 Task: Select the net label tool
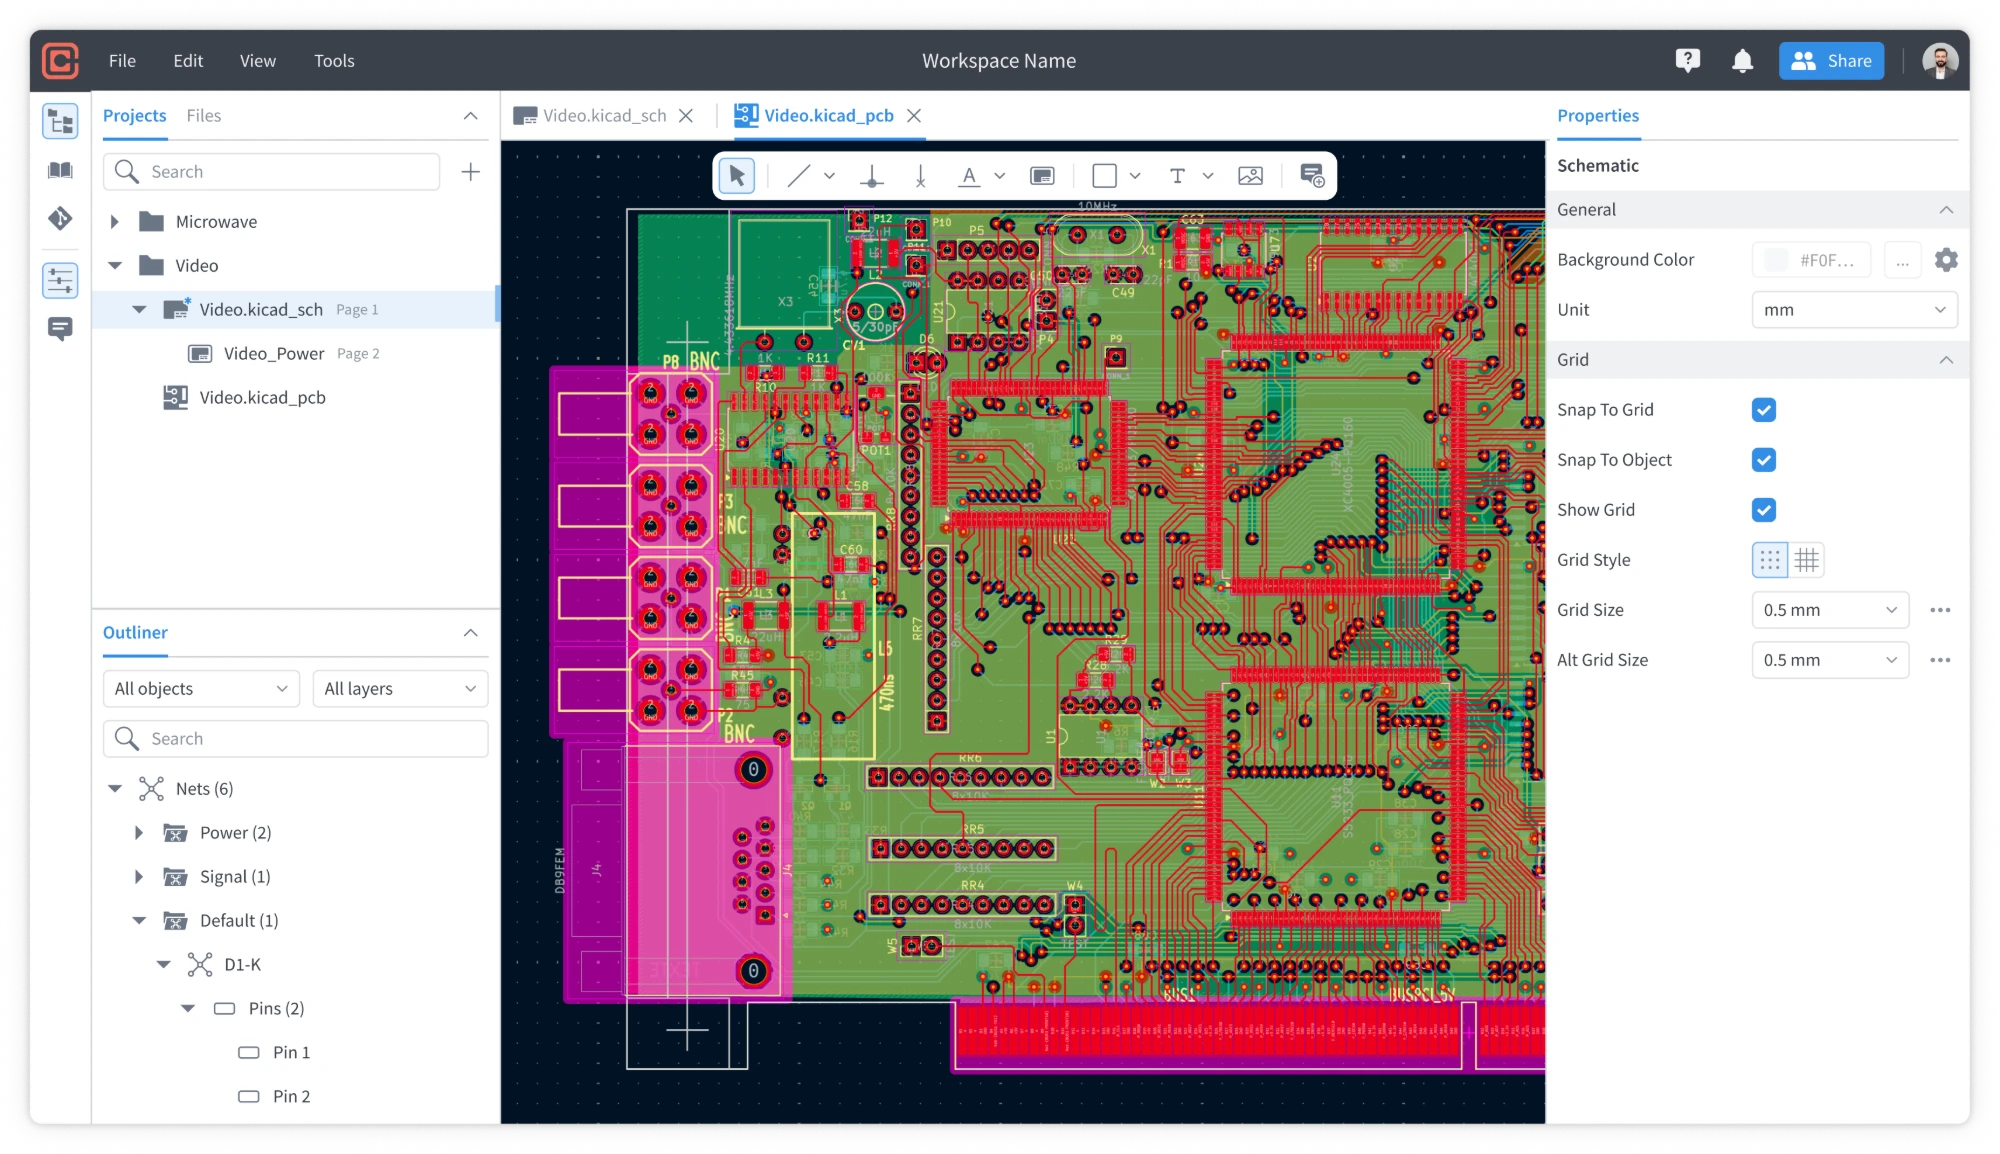(969, 176)
